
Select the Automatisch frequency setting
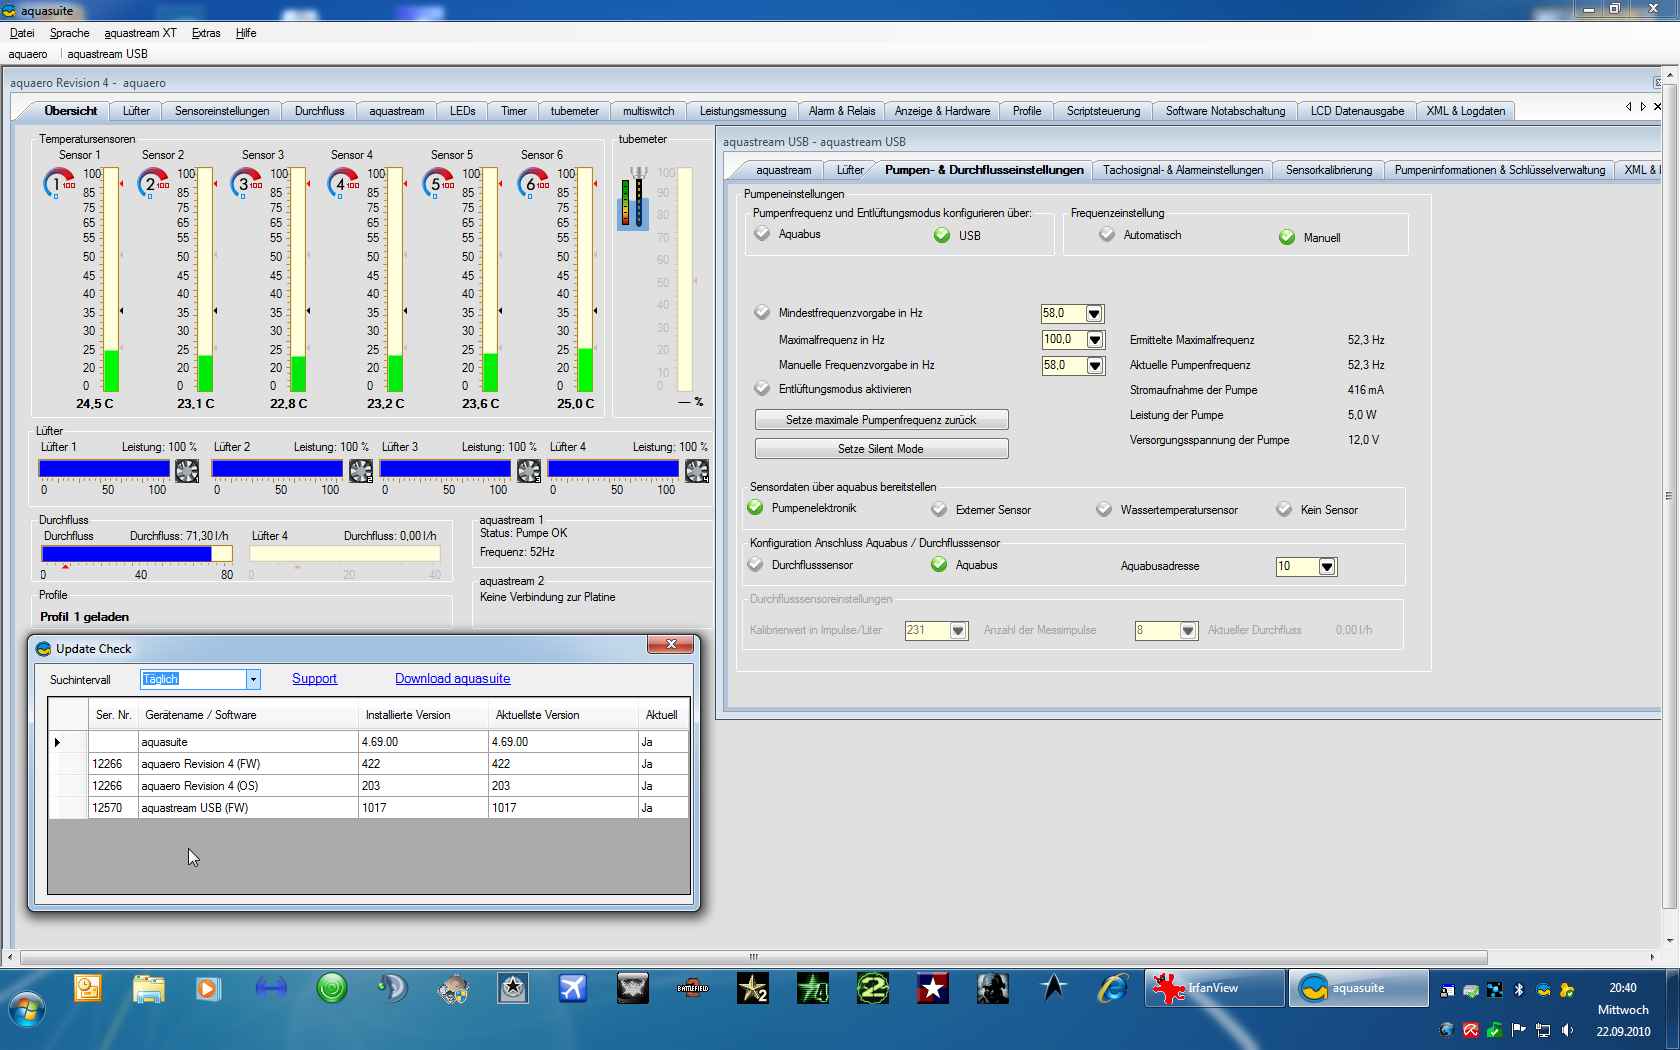point(1107,235)
